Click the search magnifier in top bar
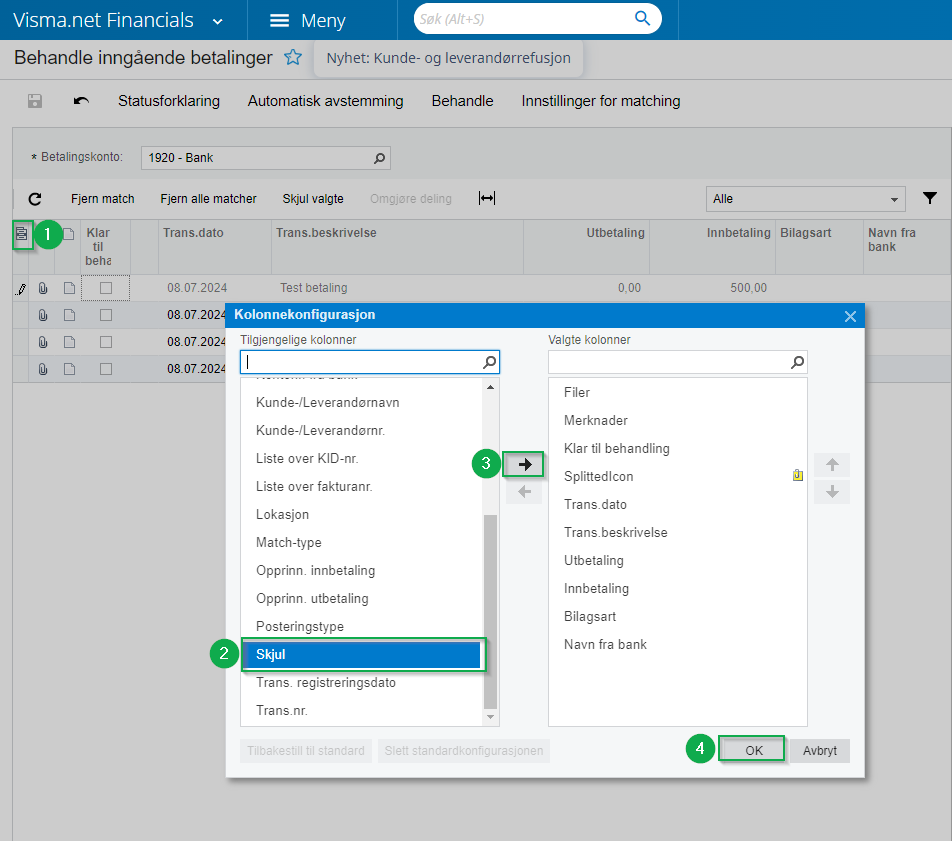Viewport: 952px width, 841px height. click(642, 18)
